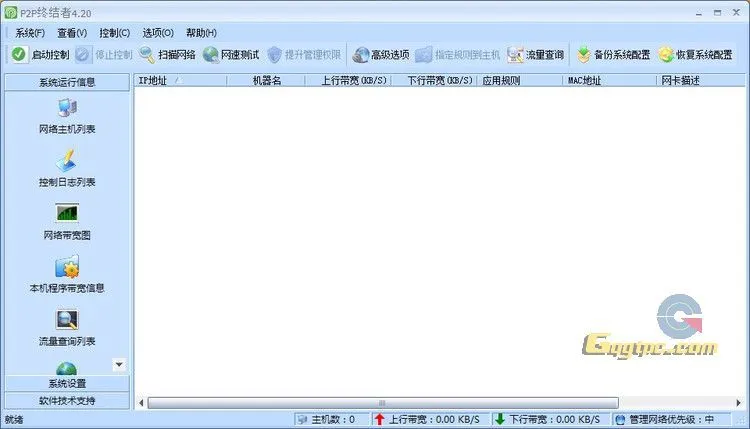Start a scan with the 扫描网络 magnifier icon
750x429 pixels.
(147, 55)
